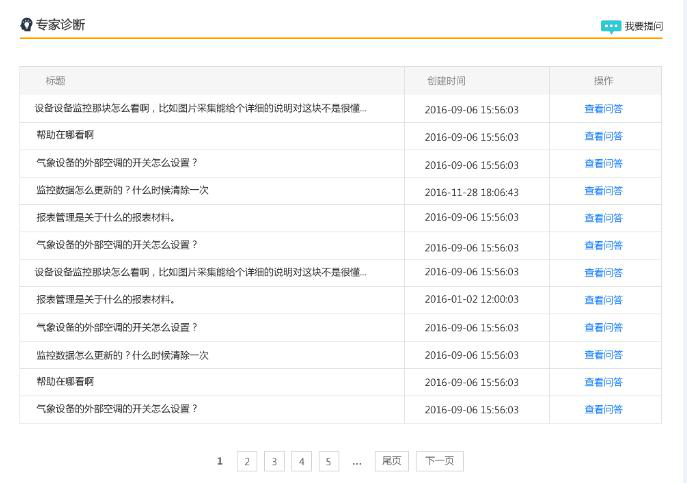Select the 2016-01-02 报表管理 question title

click(x=105, y=299)
